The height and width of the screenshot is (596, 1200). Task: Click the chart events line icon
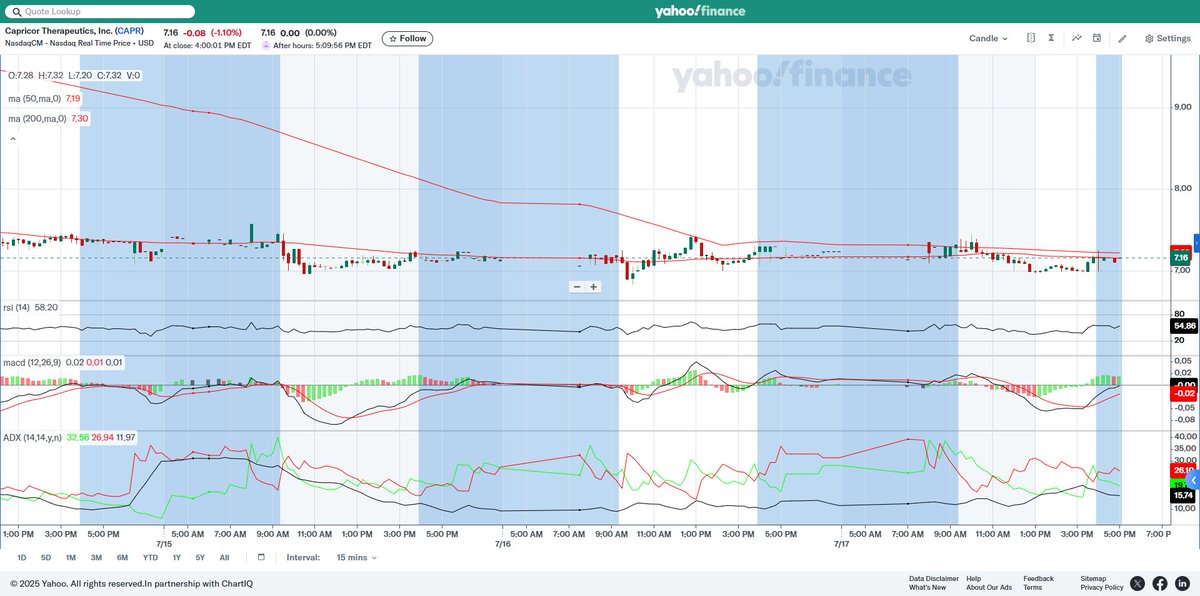click(1077, 38)
